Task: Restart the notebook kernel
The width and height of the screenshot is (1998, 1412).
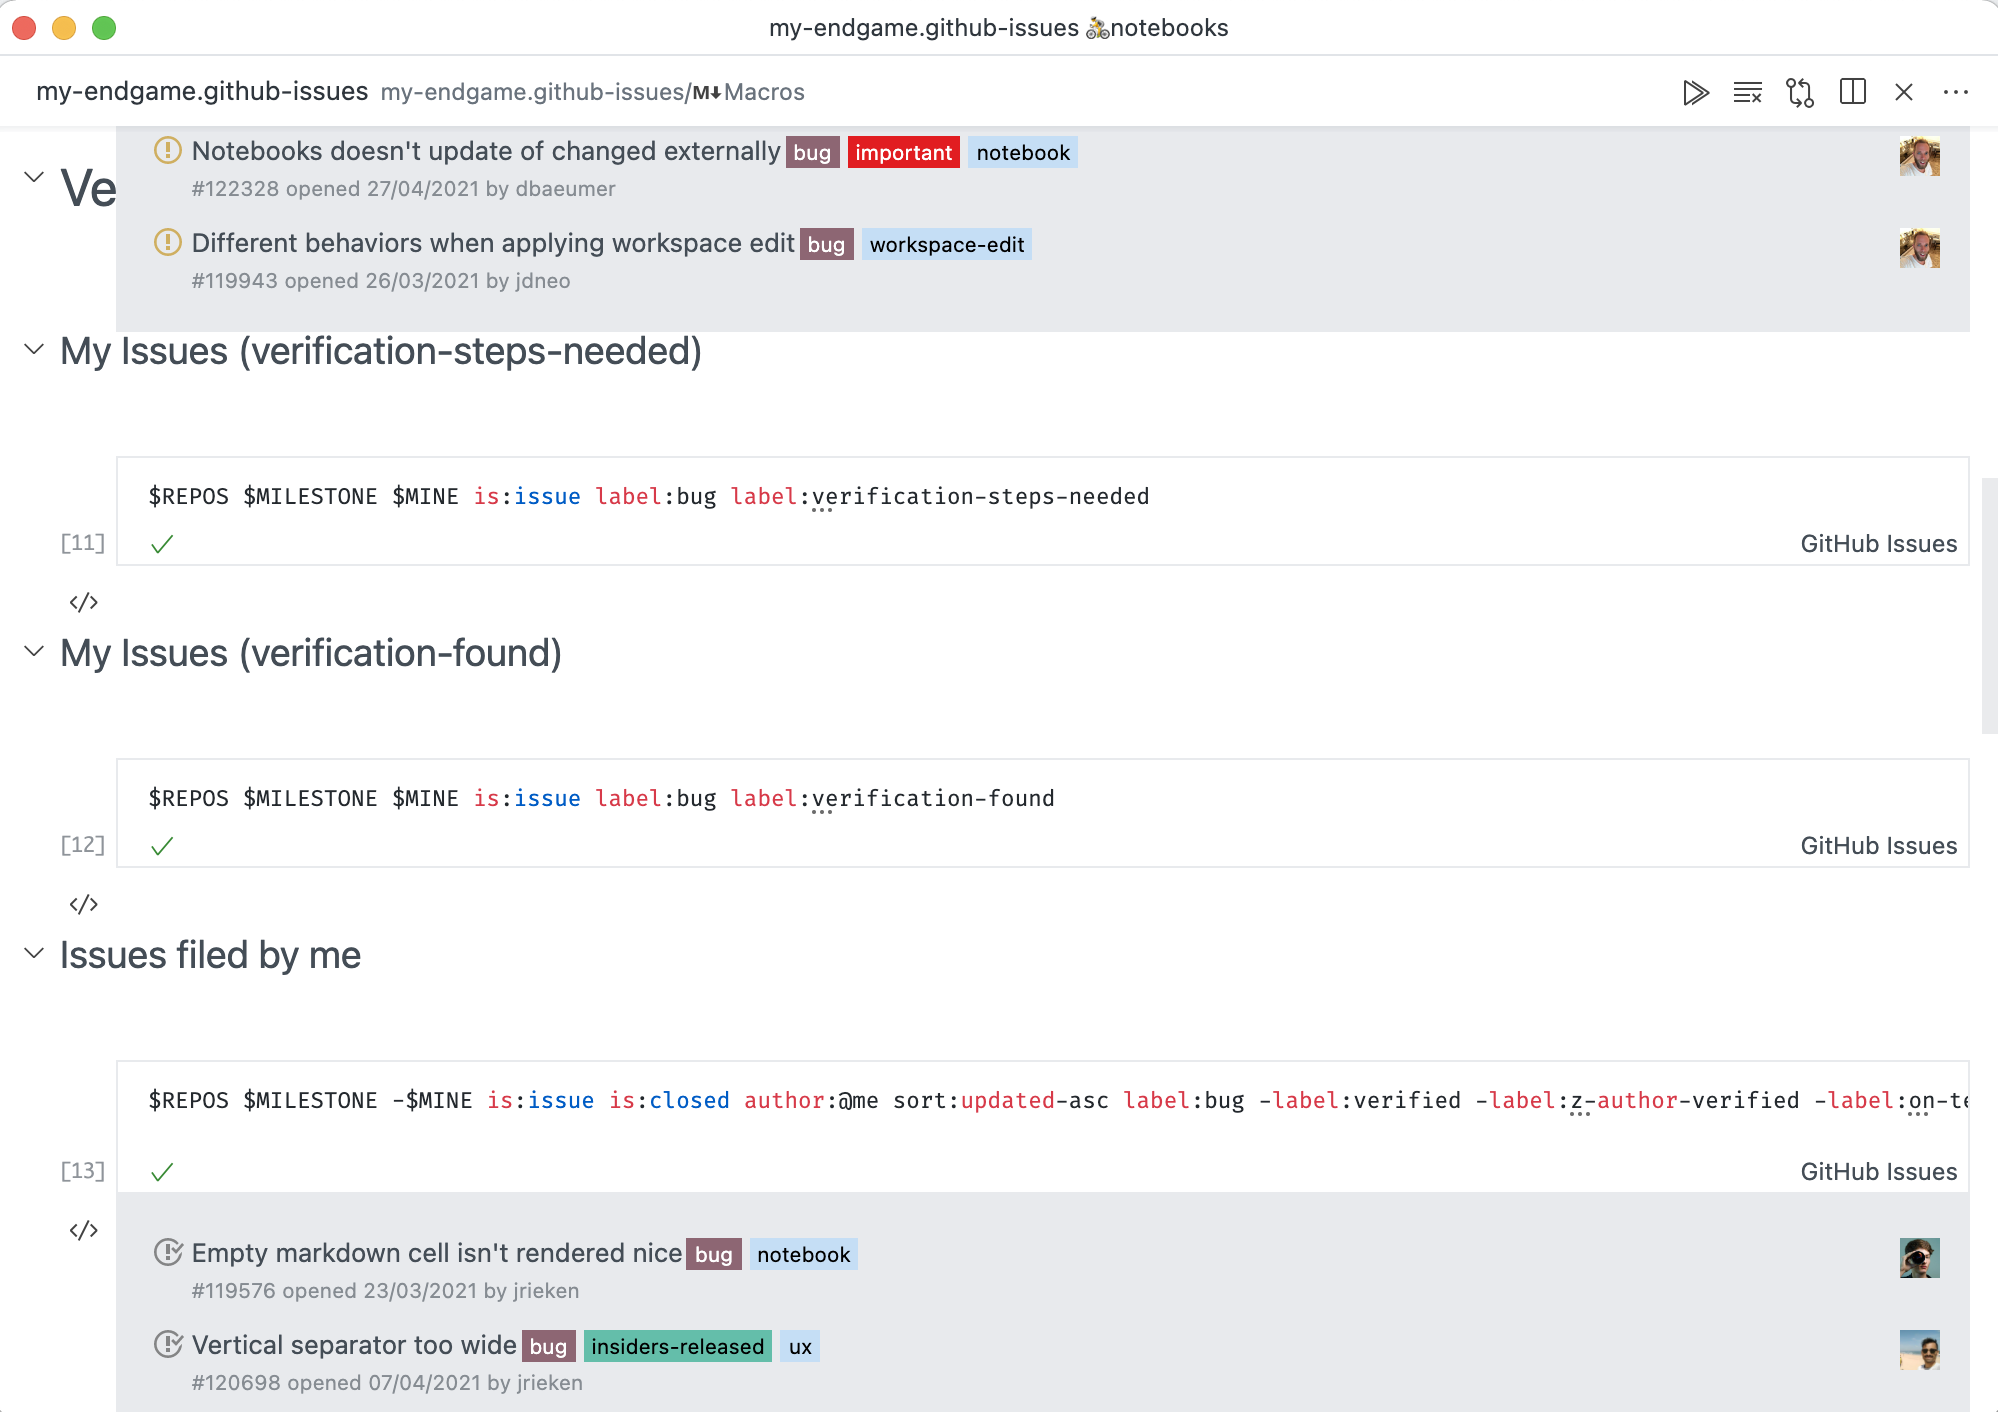Action: pyautogui.click(x=1801, y=92)
